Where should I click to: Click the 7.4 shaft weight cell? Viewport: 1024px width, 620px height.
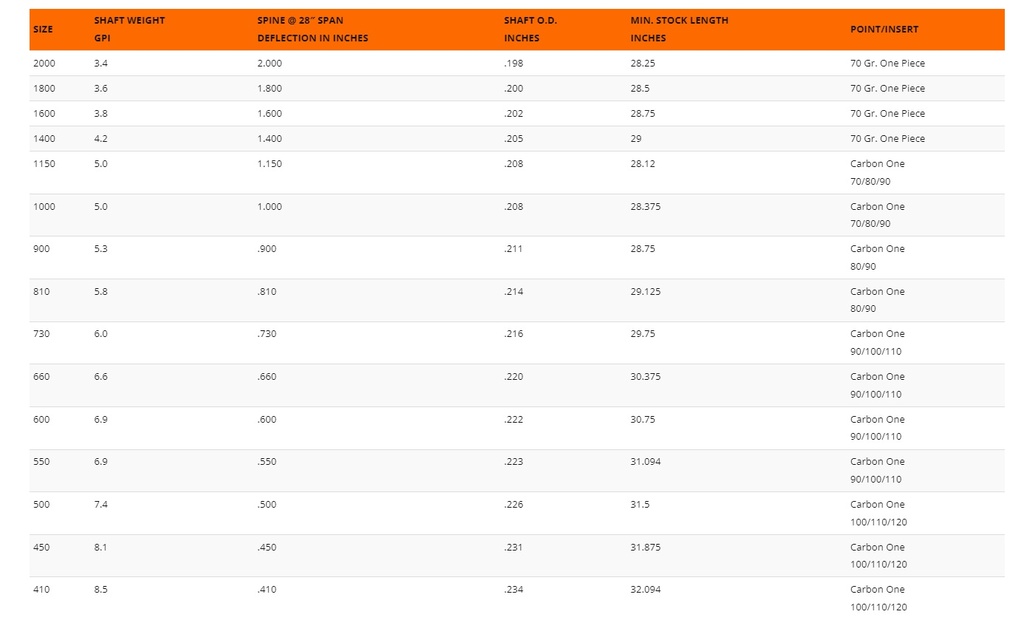click(101, 504)
